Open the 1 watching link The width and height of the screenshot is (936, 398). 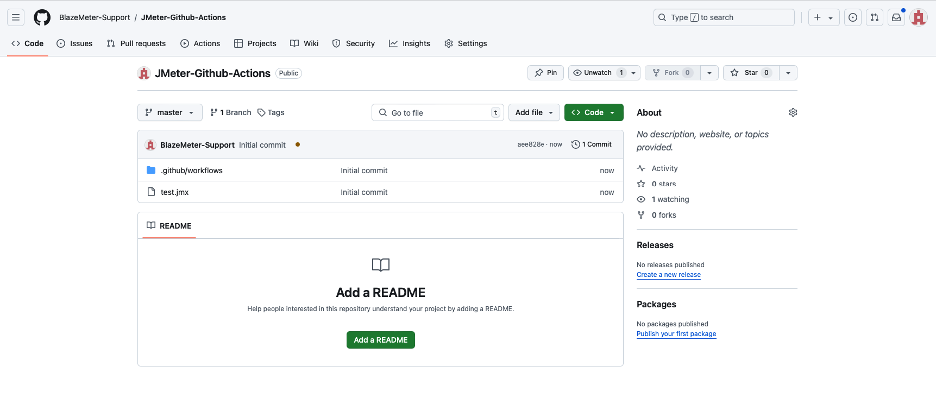pyautogui.click(x=663, y=199)
